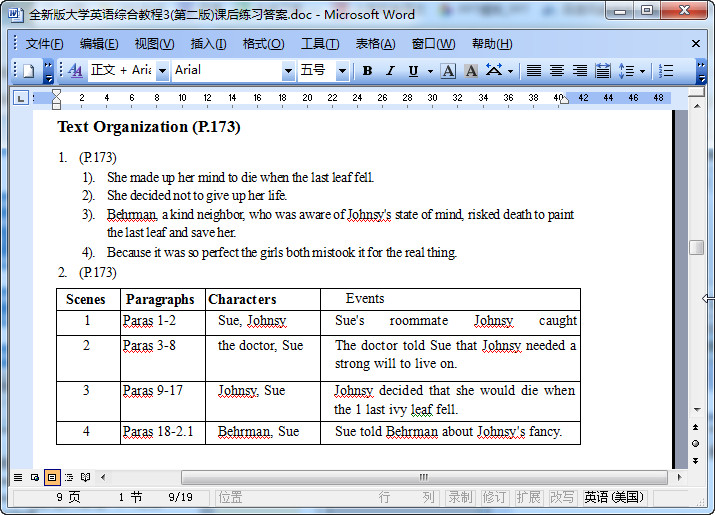Image resolution: width=715 pixels, height=515 pixels.
Task: Open the 视图(V) menu
Action: (154, 44)
